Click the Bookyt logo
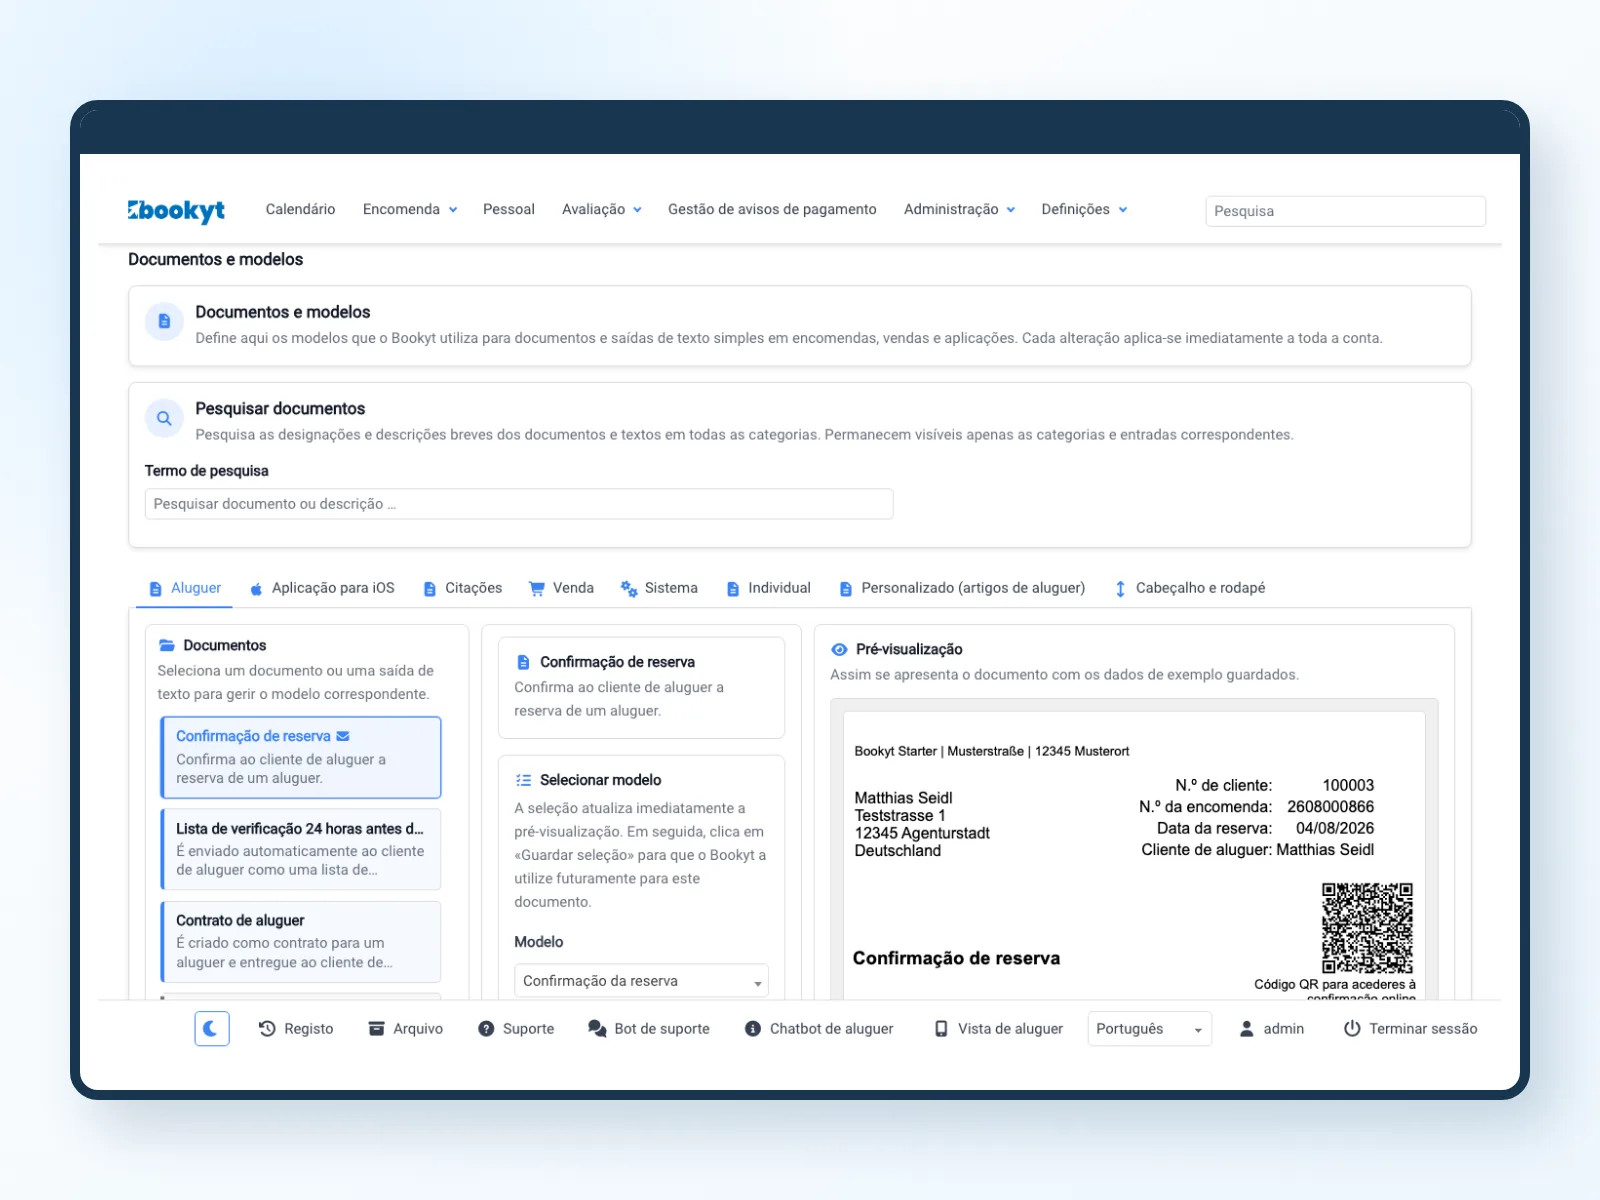Image resolution: width=1600 pixels, height=1200 pixels. [176, 210]
